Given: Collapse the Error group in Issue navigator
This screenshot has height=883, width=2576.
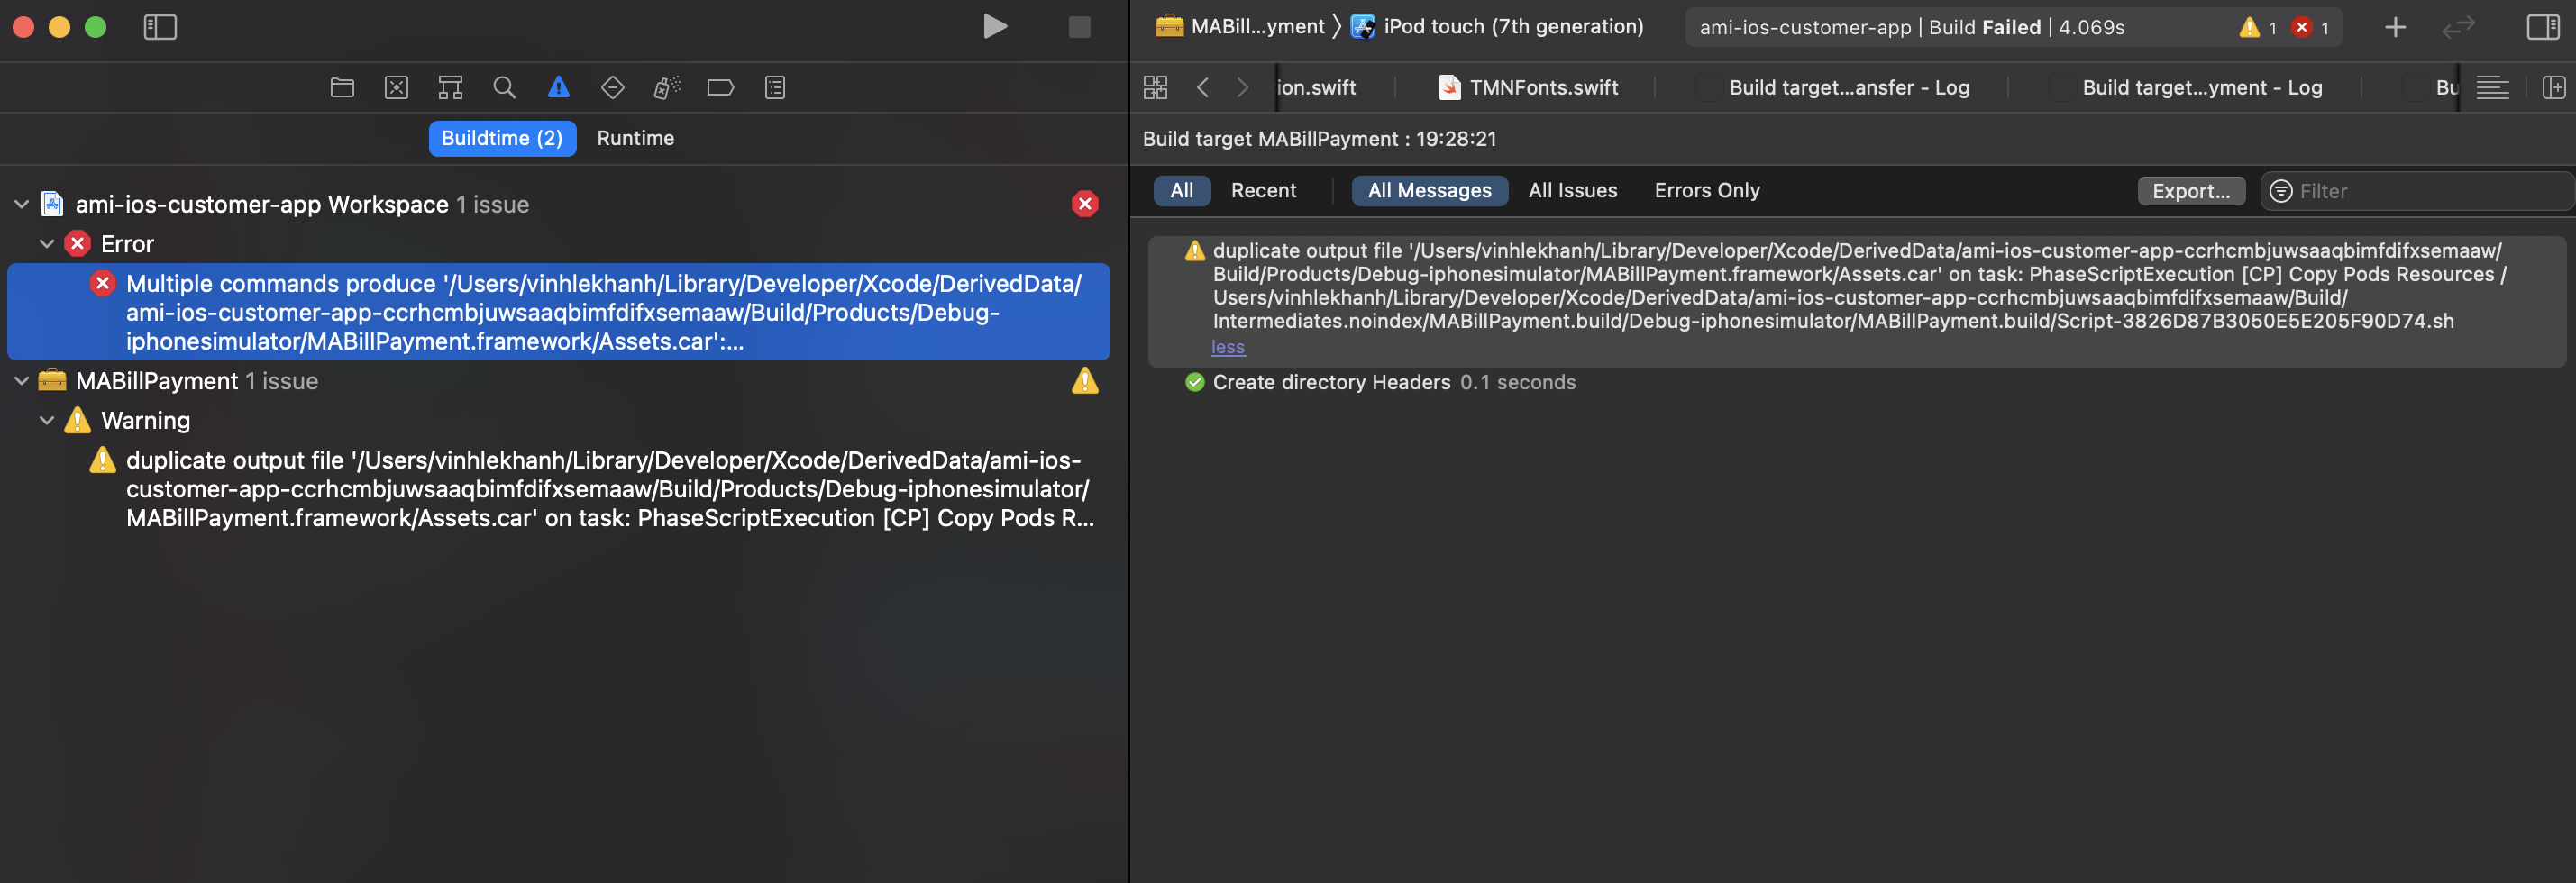Looking at the screenshot, I should pyautogui.click(x=47, y=242).
